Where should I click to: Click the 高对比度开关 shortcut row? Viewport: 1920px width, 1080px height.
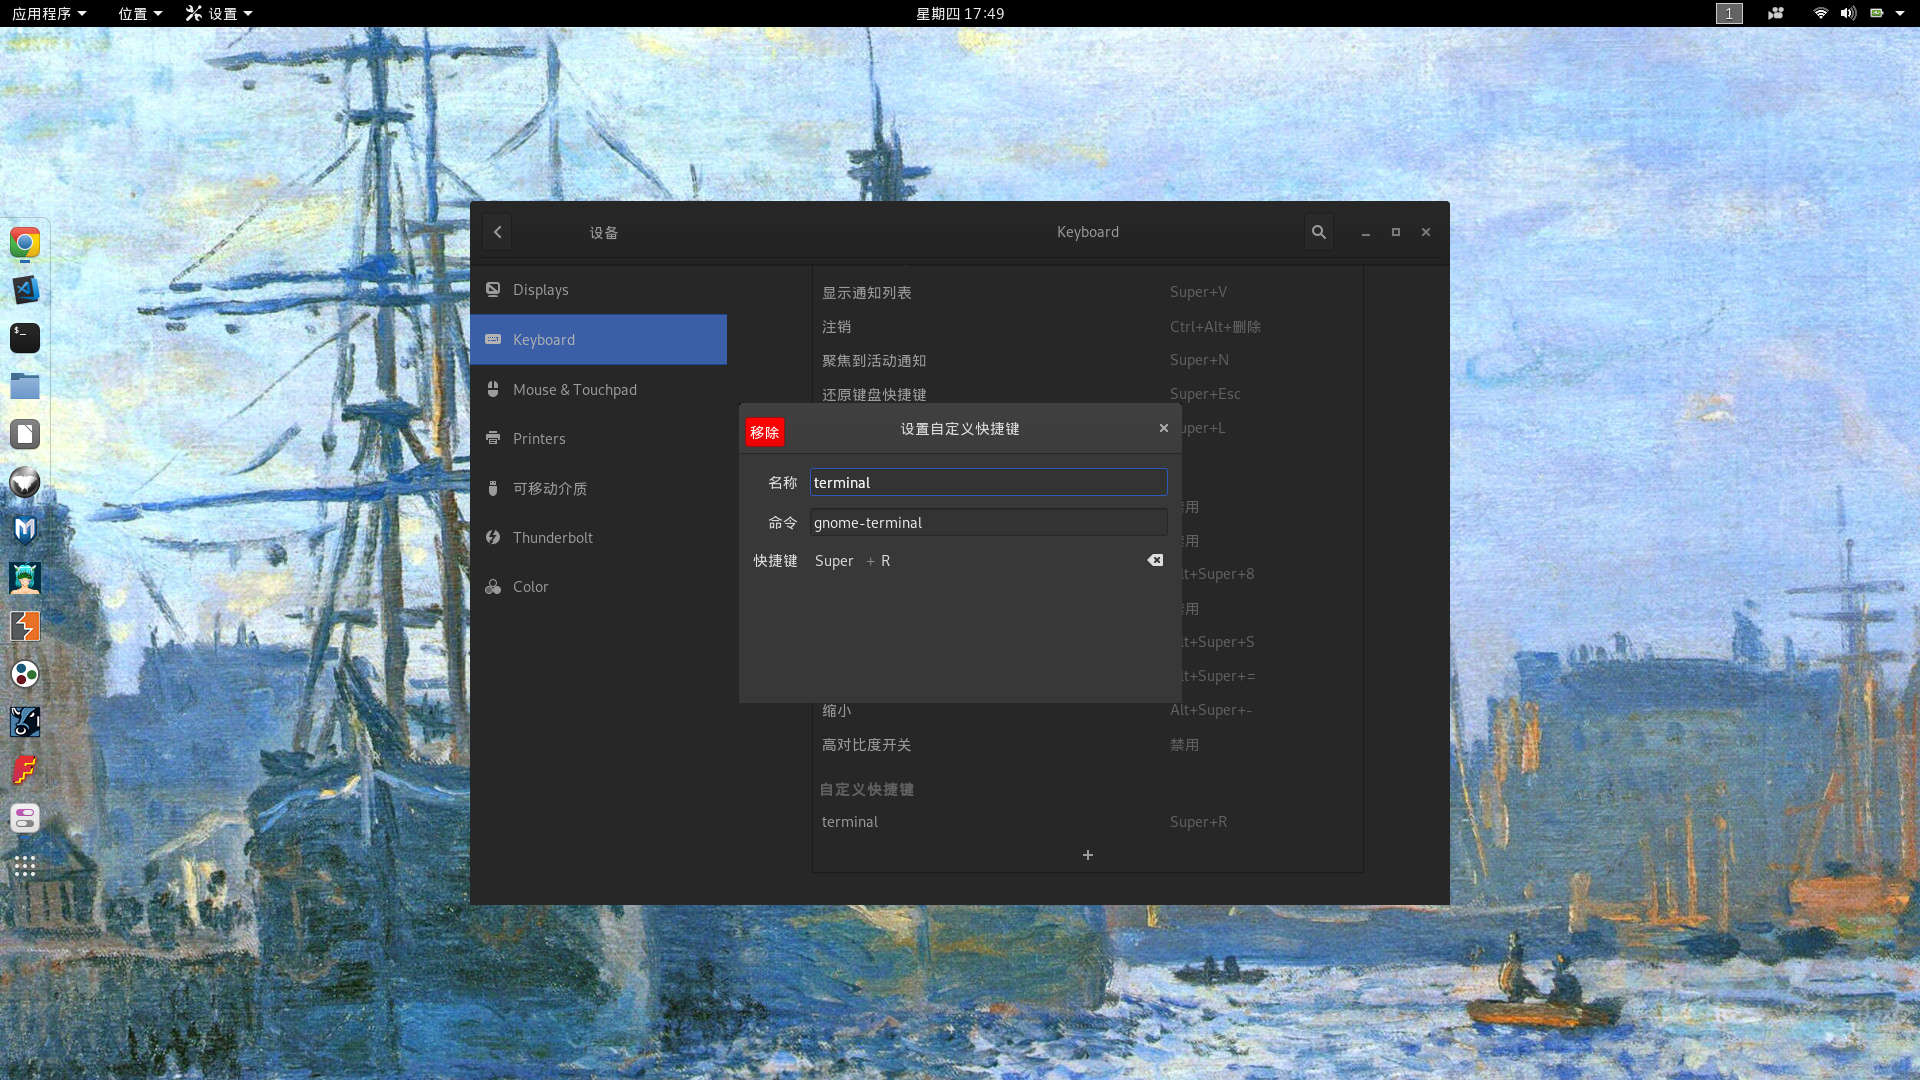click(1087, 744)
